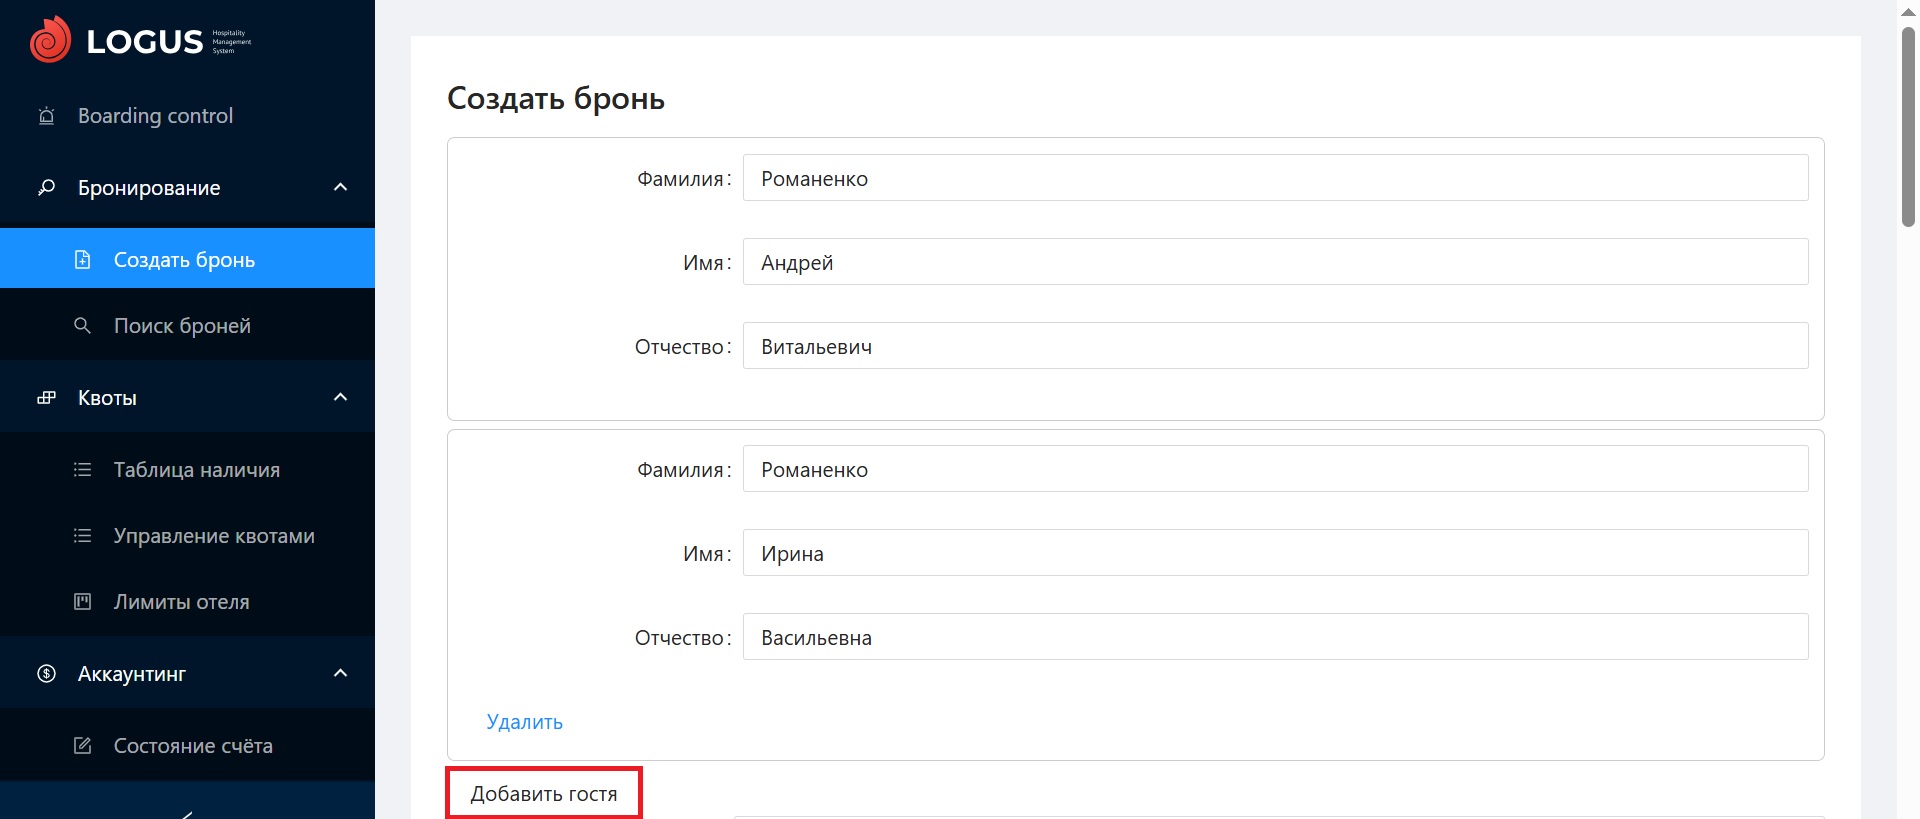Click the Лимиты отеля icon
This screenshot has width=1920, height=819.
click(83, 602)
